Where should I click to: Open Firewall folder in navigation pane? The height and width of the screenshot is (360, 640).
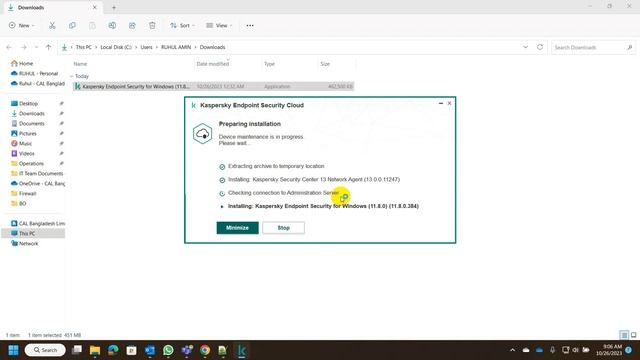(x=24, y=193)
